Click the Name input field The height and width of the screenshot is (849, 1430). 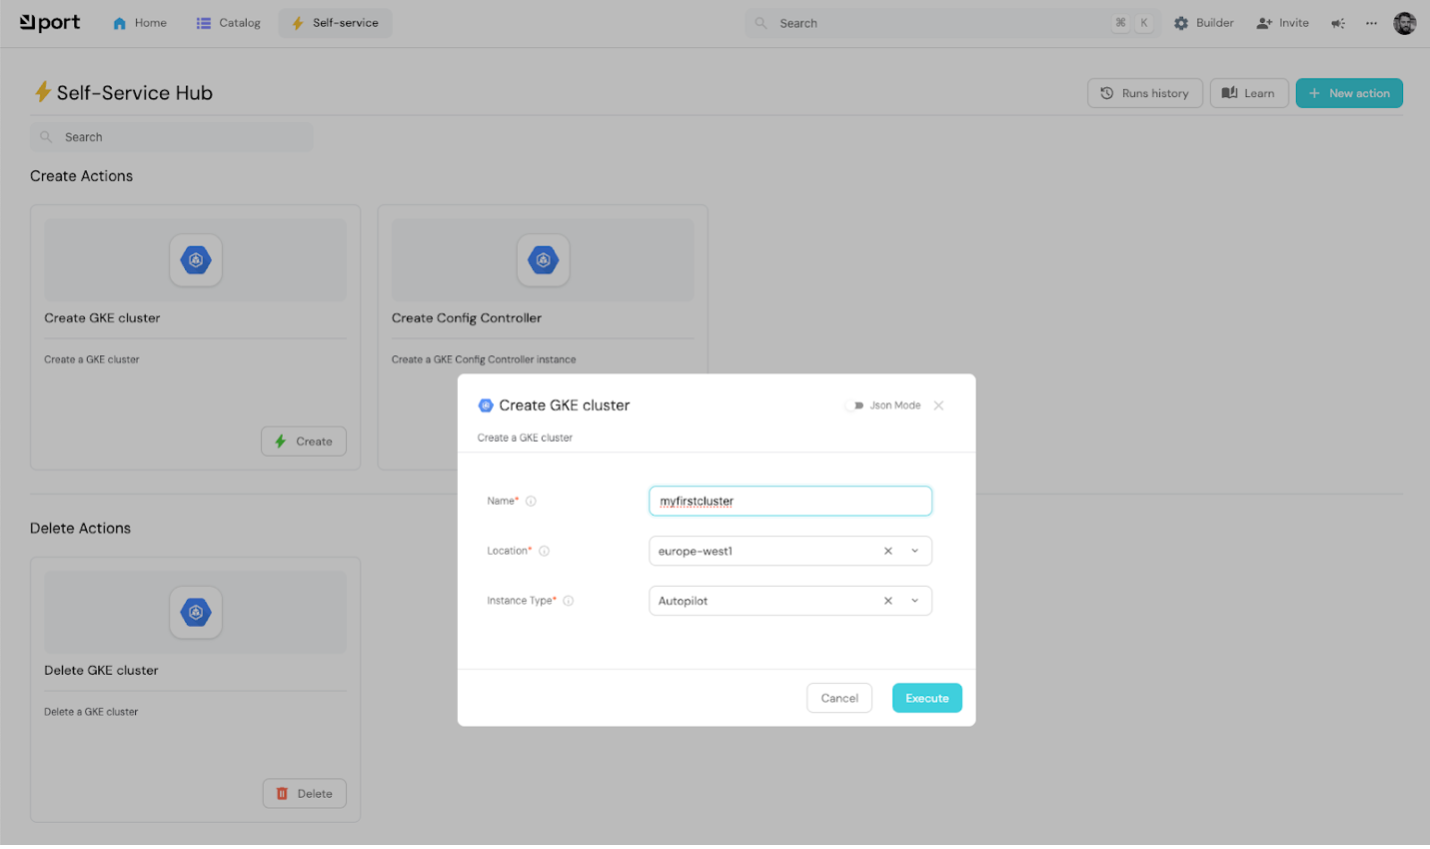790,501
